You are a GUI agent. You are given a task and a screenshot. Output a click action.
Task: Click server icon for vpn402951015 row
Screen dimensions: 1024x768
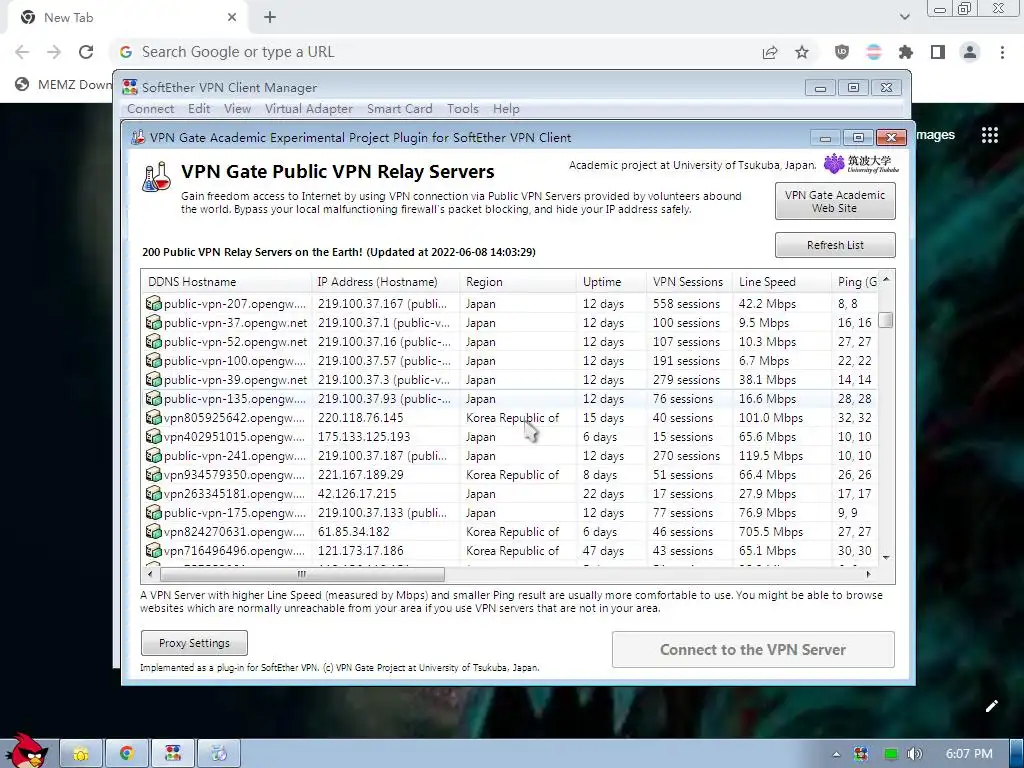(x=153, y=436)
